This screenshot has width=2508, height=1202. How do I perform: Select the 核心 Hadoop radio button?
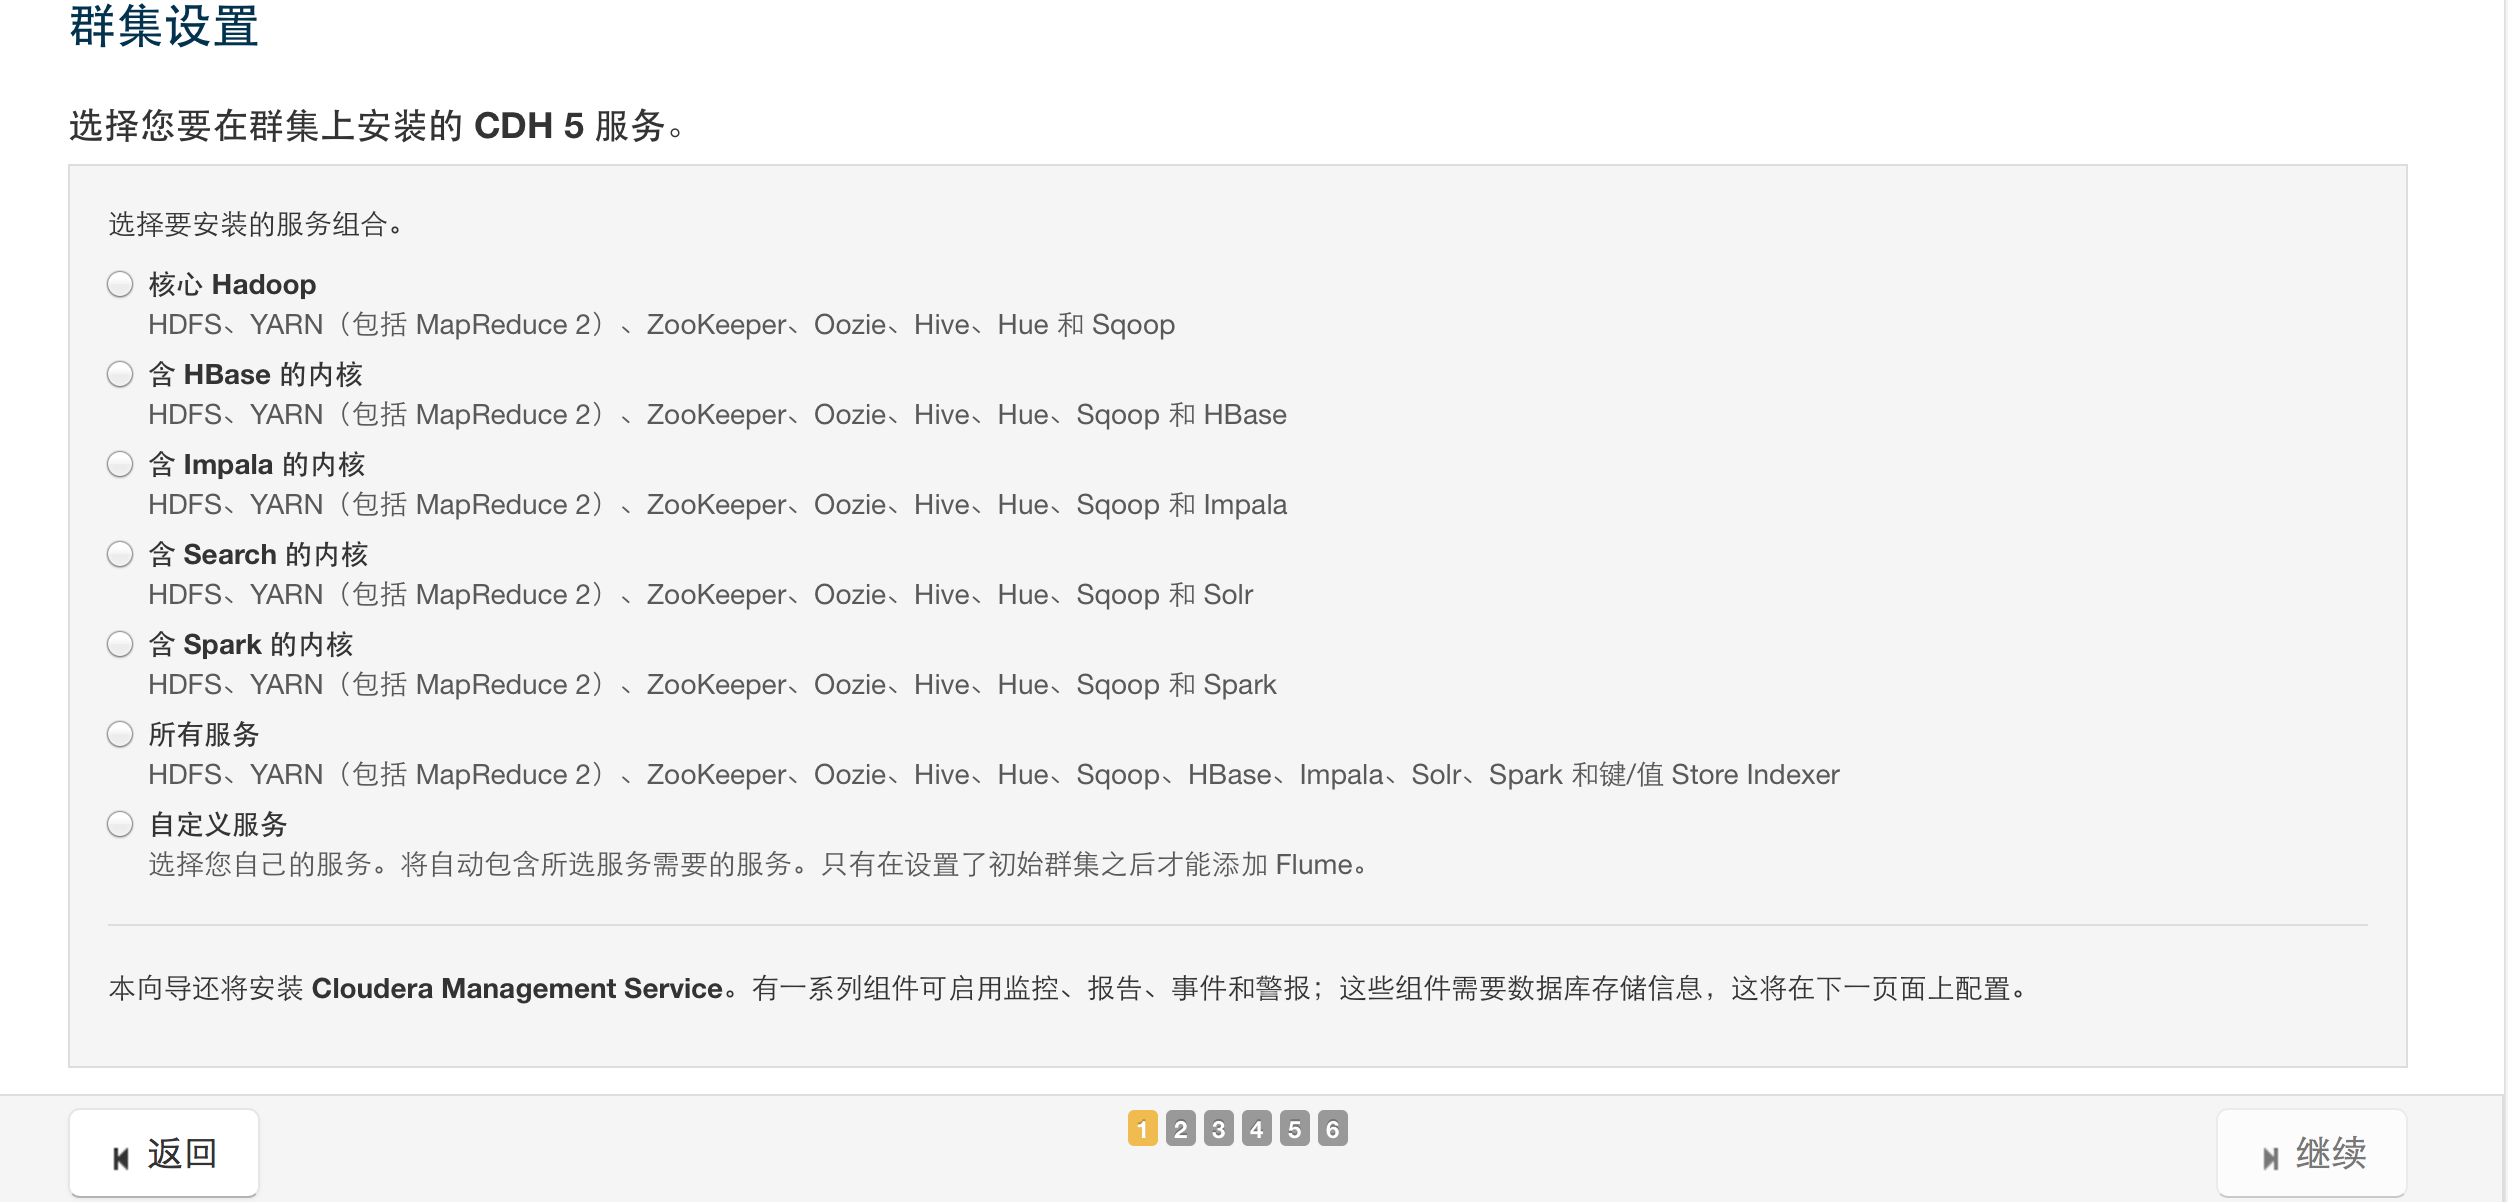(120, 285)
